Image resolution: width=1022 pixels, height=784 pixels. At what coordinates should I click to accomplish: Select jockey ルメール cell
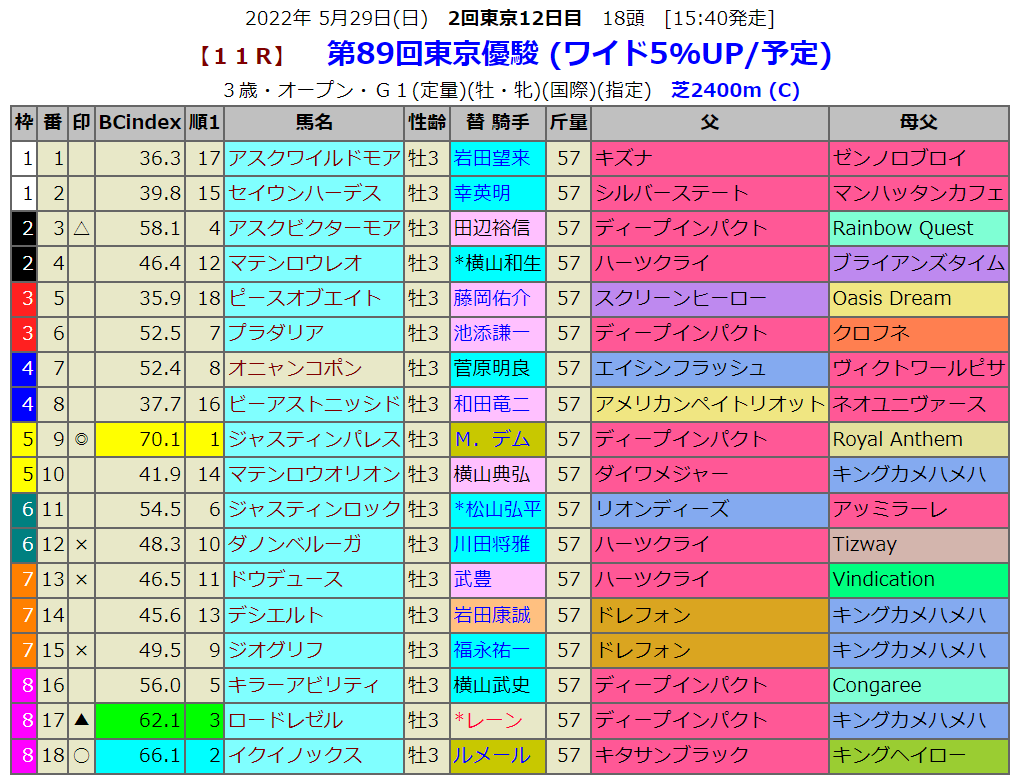491,755
